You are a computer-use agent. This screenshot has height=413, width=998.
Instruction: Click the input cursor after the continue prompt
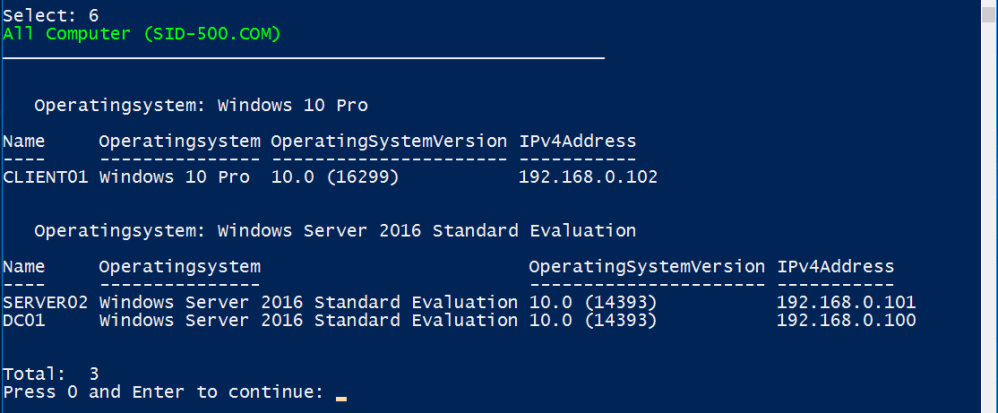(341, 394)
